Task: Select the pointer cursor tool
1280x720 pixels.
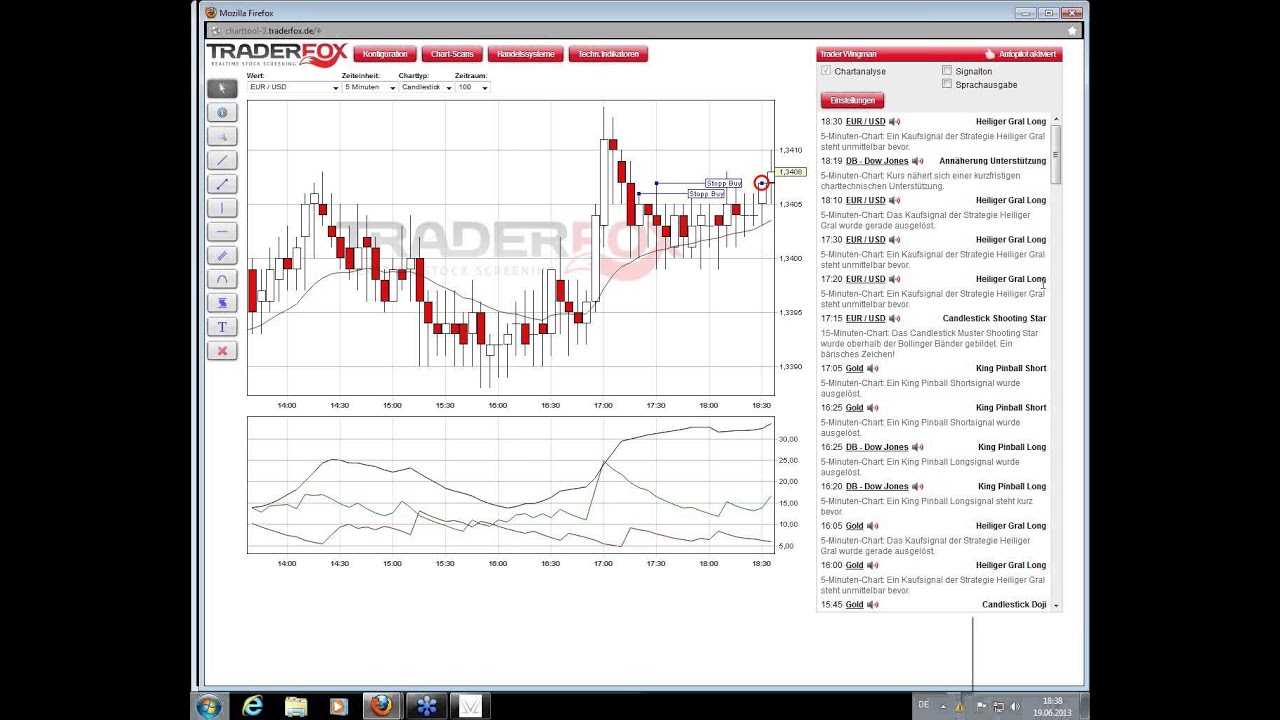Action: click(x=222, y=88)
